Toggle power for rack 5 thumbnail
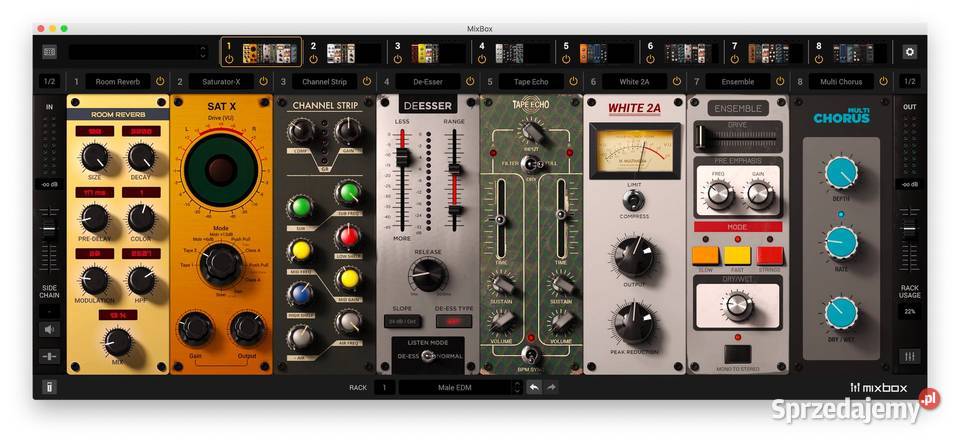Image resolution: width=960 pixels, height=443 pixels. pos(566,59)
